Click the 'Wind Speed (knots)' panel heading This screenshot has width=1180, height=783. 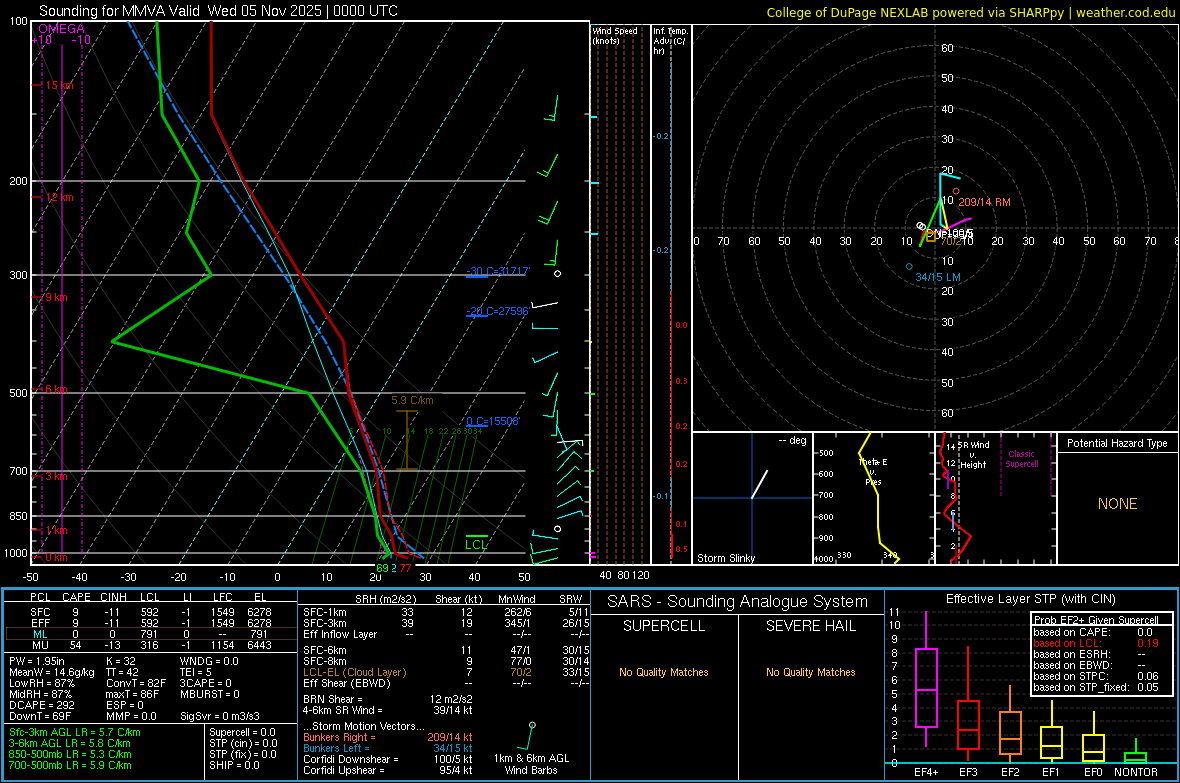coord(615,35)
